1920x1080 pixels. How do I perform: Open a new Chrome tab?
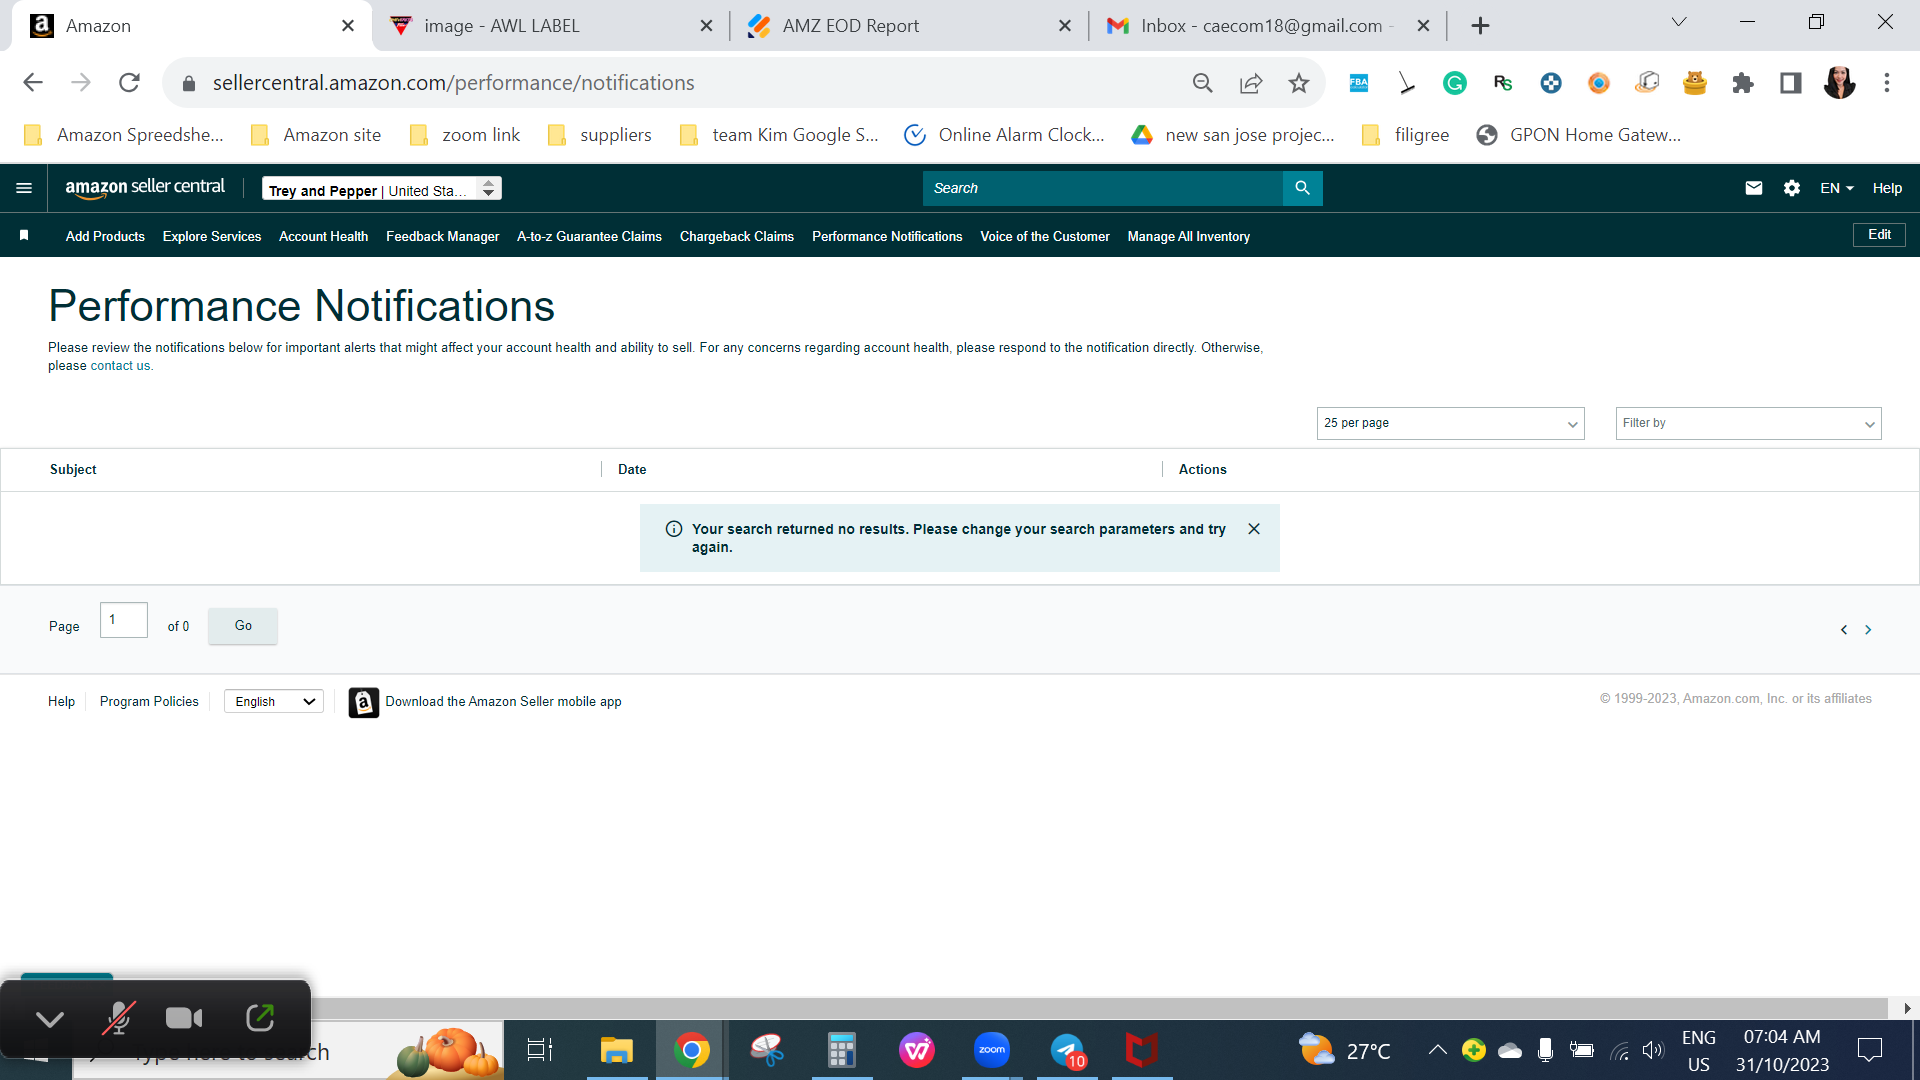(1480, 26)
